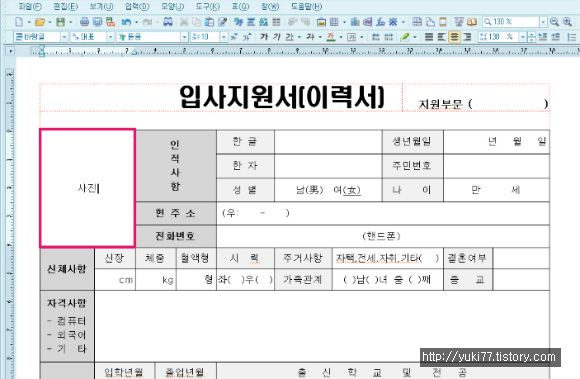Zoom in with the plus magnifier

567,22
